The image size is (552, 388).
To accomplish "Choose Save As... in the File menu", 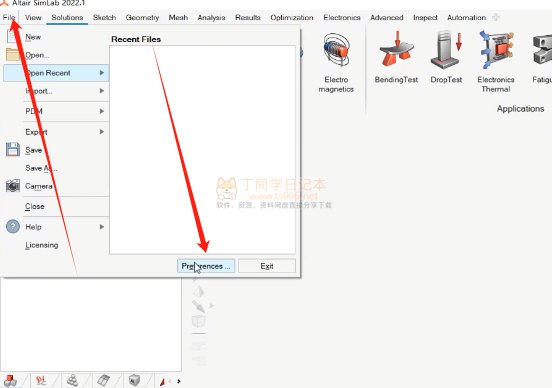I will click(41, 168).
